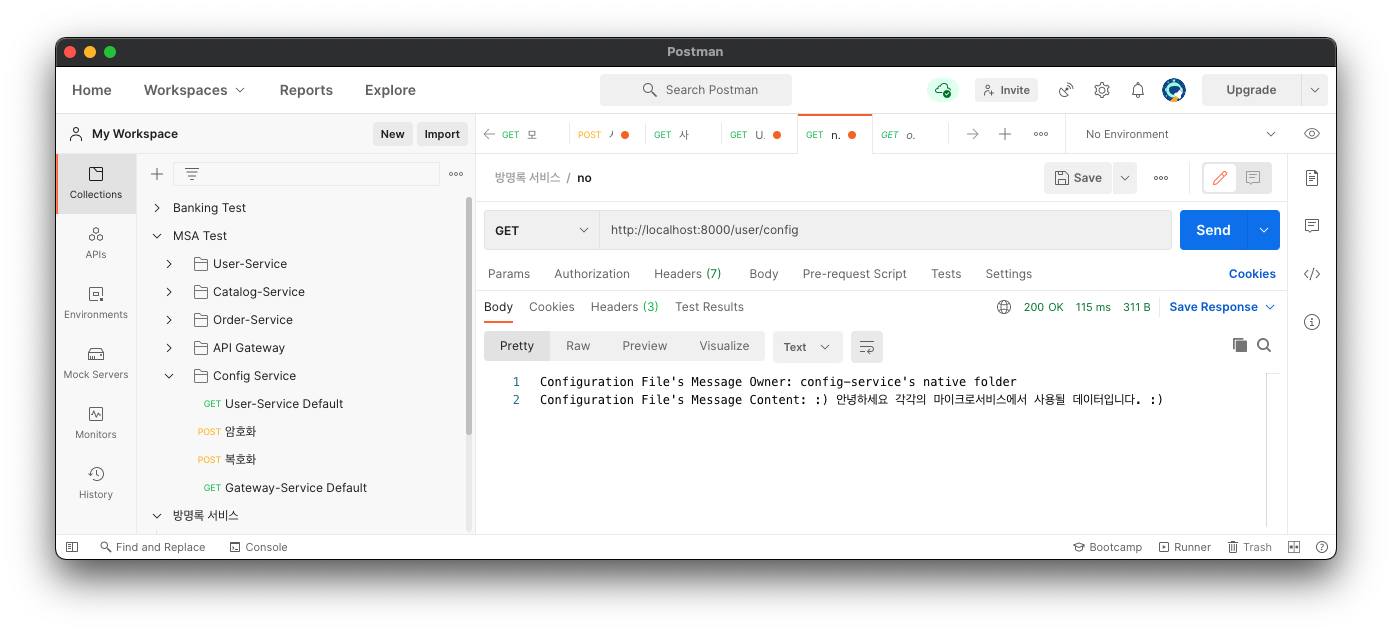
Task: Open the HTTP method GET dropdown
Action: click(542, 230)
